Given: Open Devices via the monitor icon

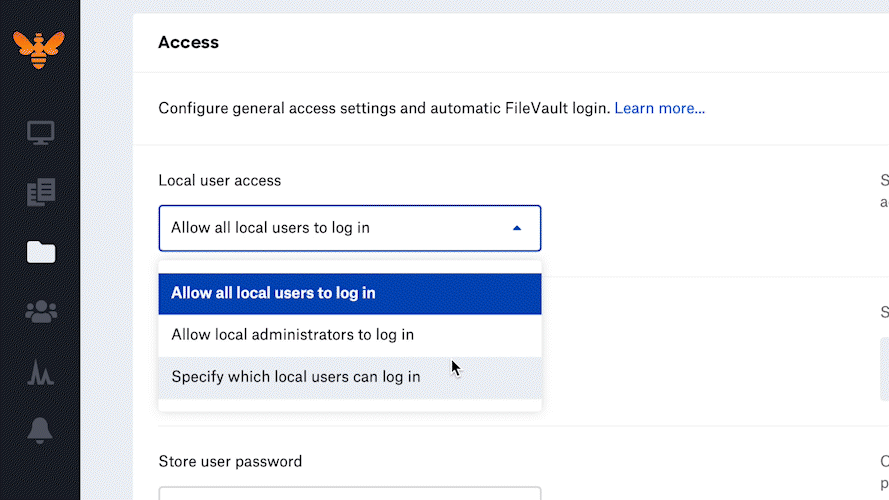Looking at the screenshot, I should point(41,132).
